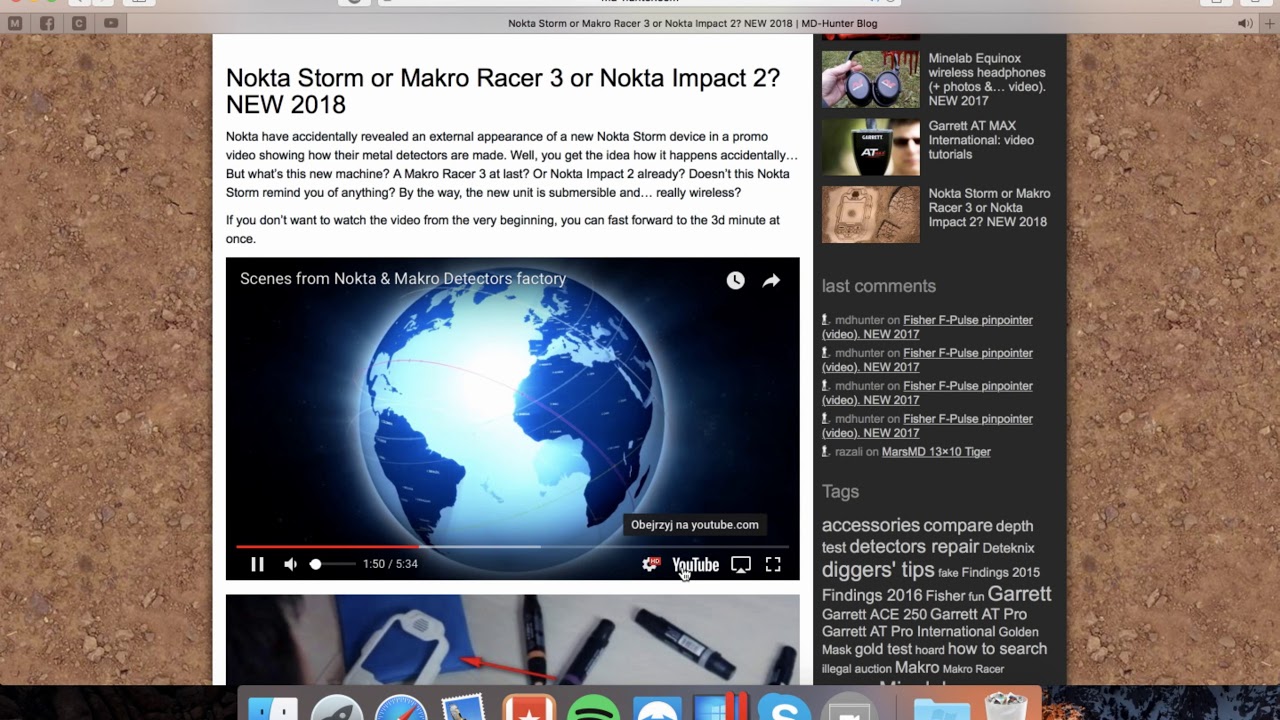
Task: Open the Trash in the Dock
Action: click(x=1006, y=706)
